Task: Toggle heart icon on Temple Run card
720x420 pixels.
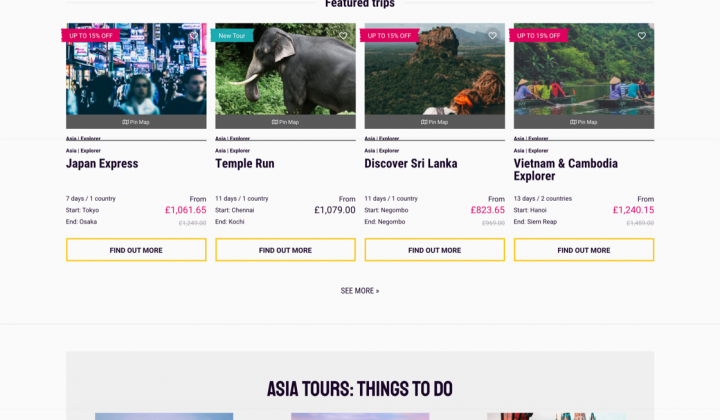Action: point(343,35)
